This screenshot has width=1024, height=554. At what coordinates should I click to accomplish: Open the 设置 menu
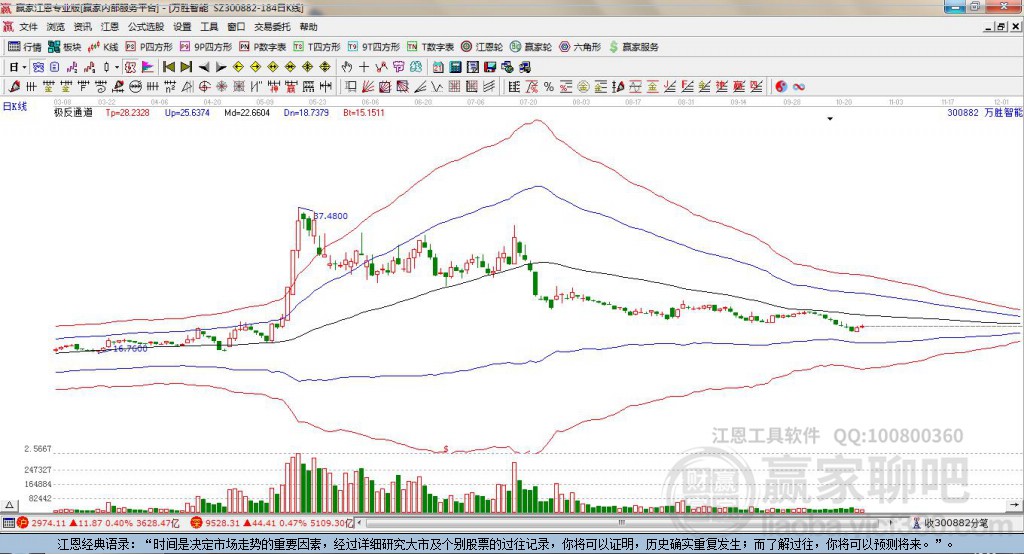[182, 27]
